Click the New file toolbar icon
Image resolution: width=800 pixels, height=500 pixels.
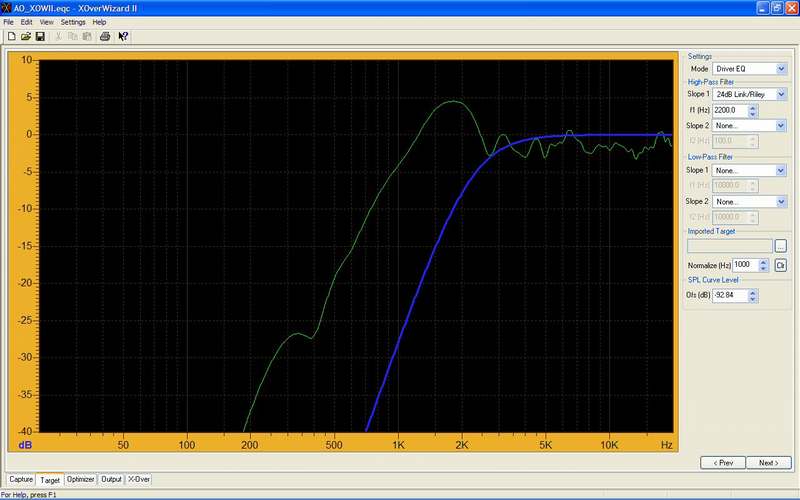tap(11, 36)
